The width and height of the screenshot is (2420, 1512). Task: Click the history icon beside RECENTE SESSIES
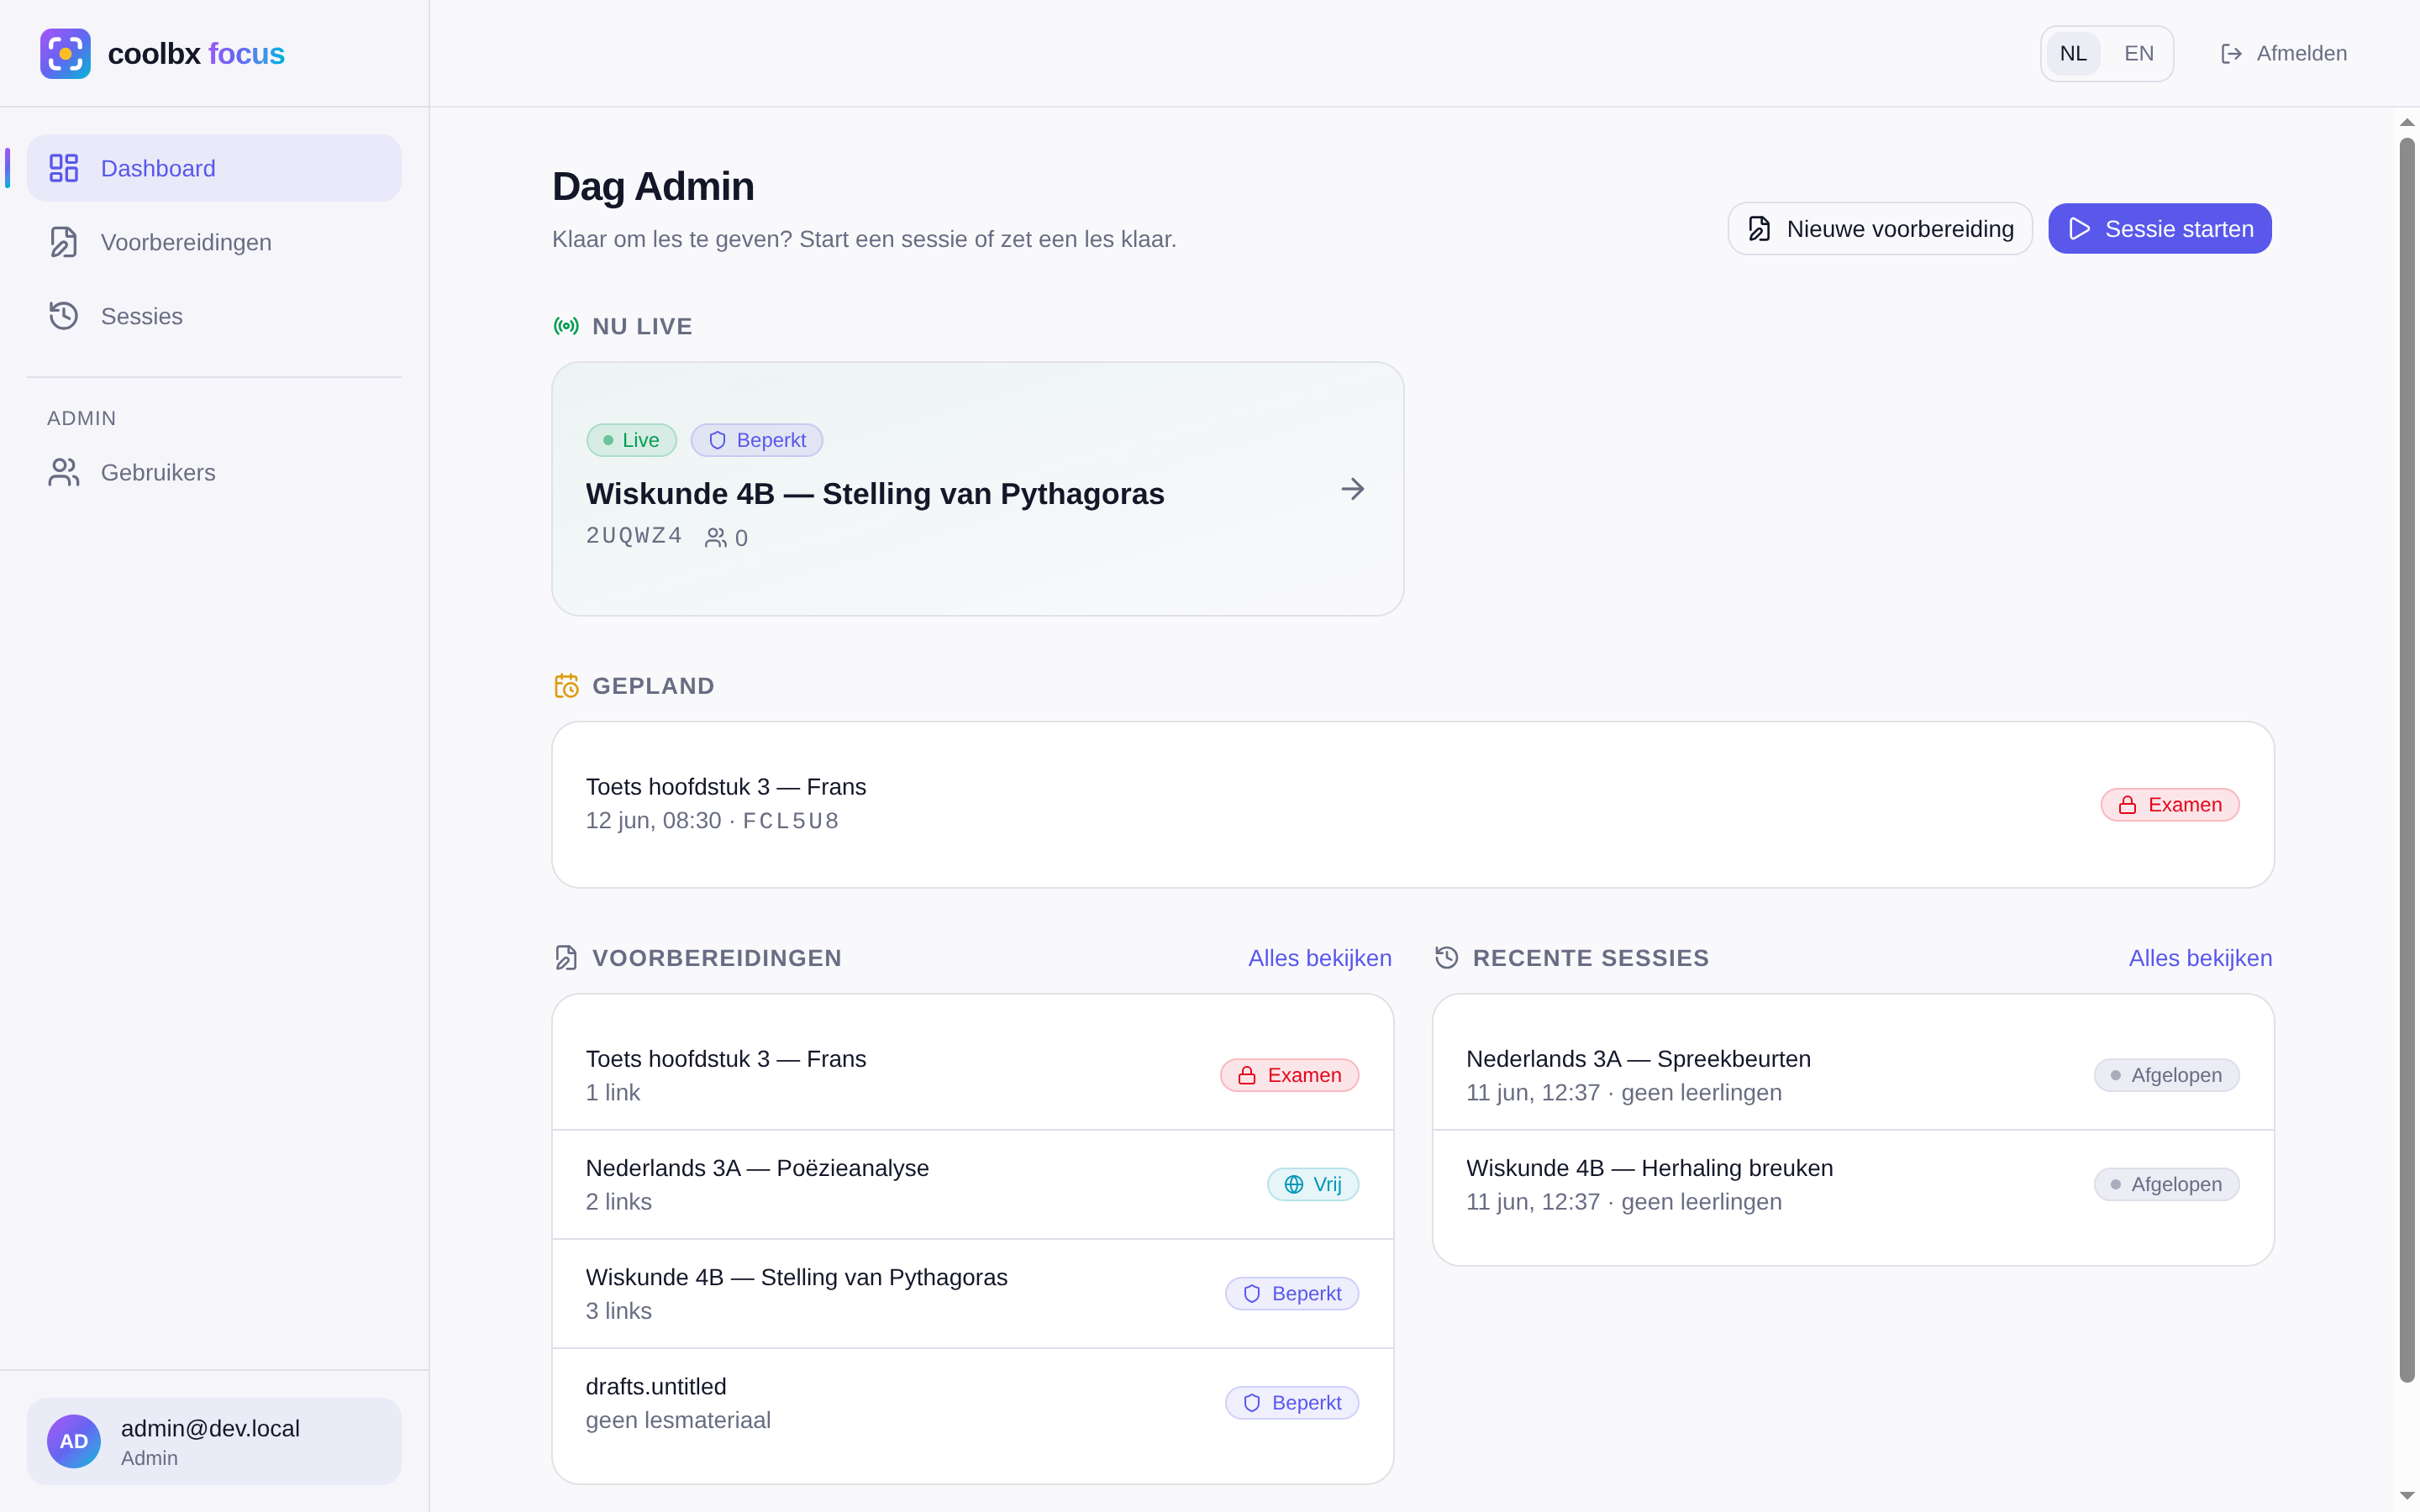coord(1447,958)
